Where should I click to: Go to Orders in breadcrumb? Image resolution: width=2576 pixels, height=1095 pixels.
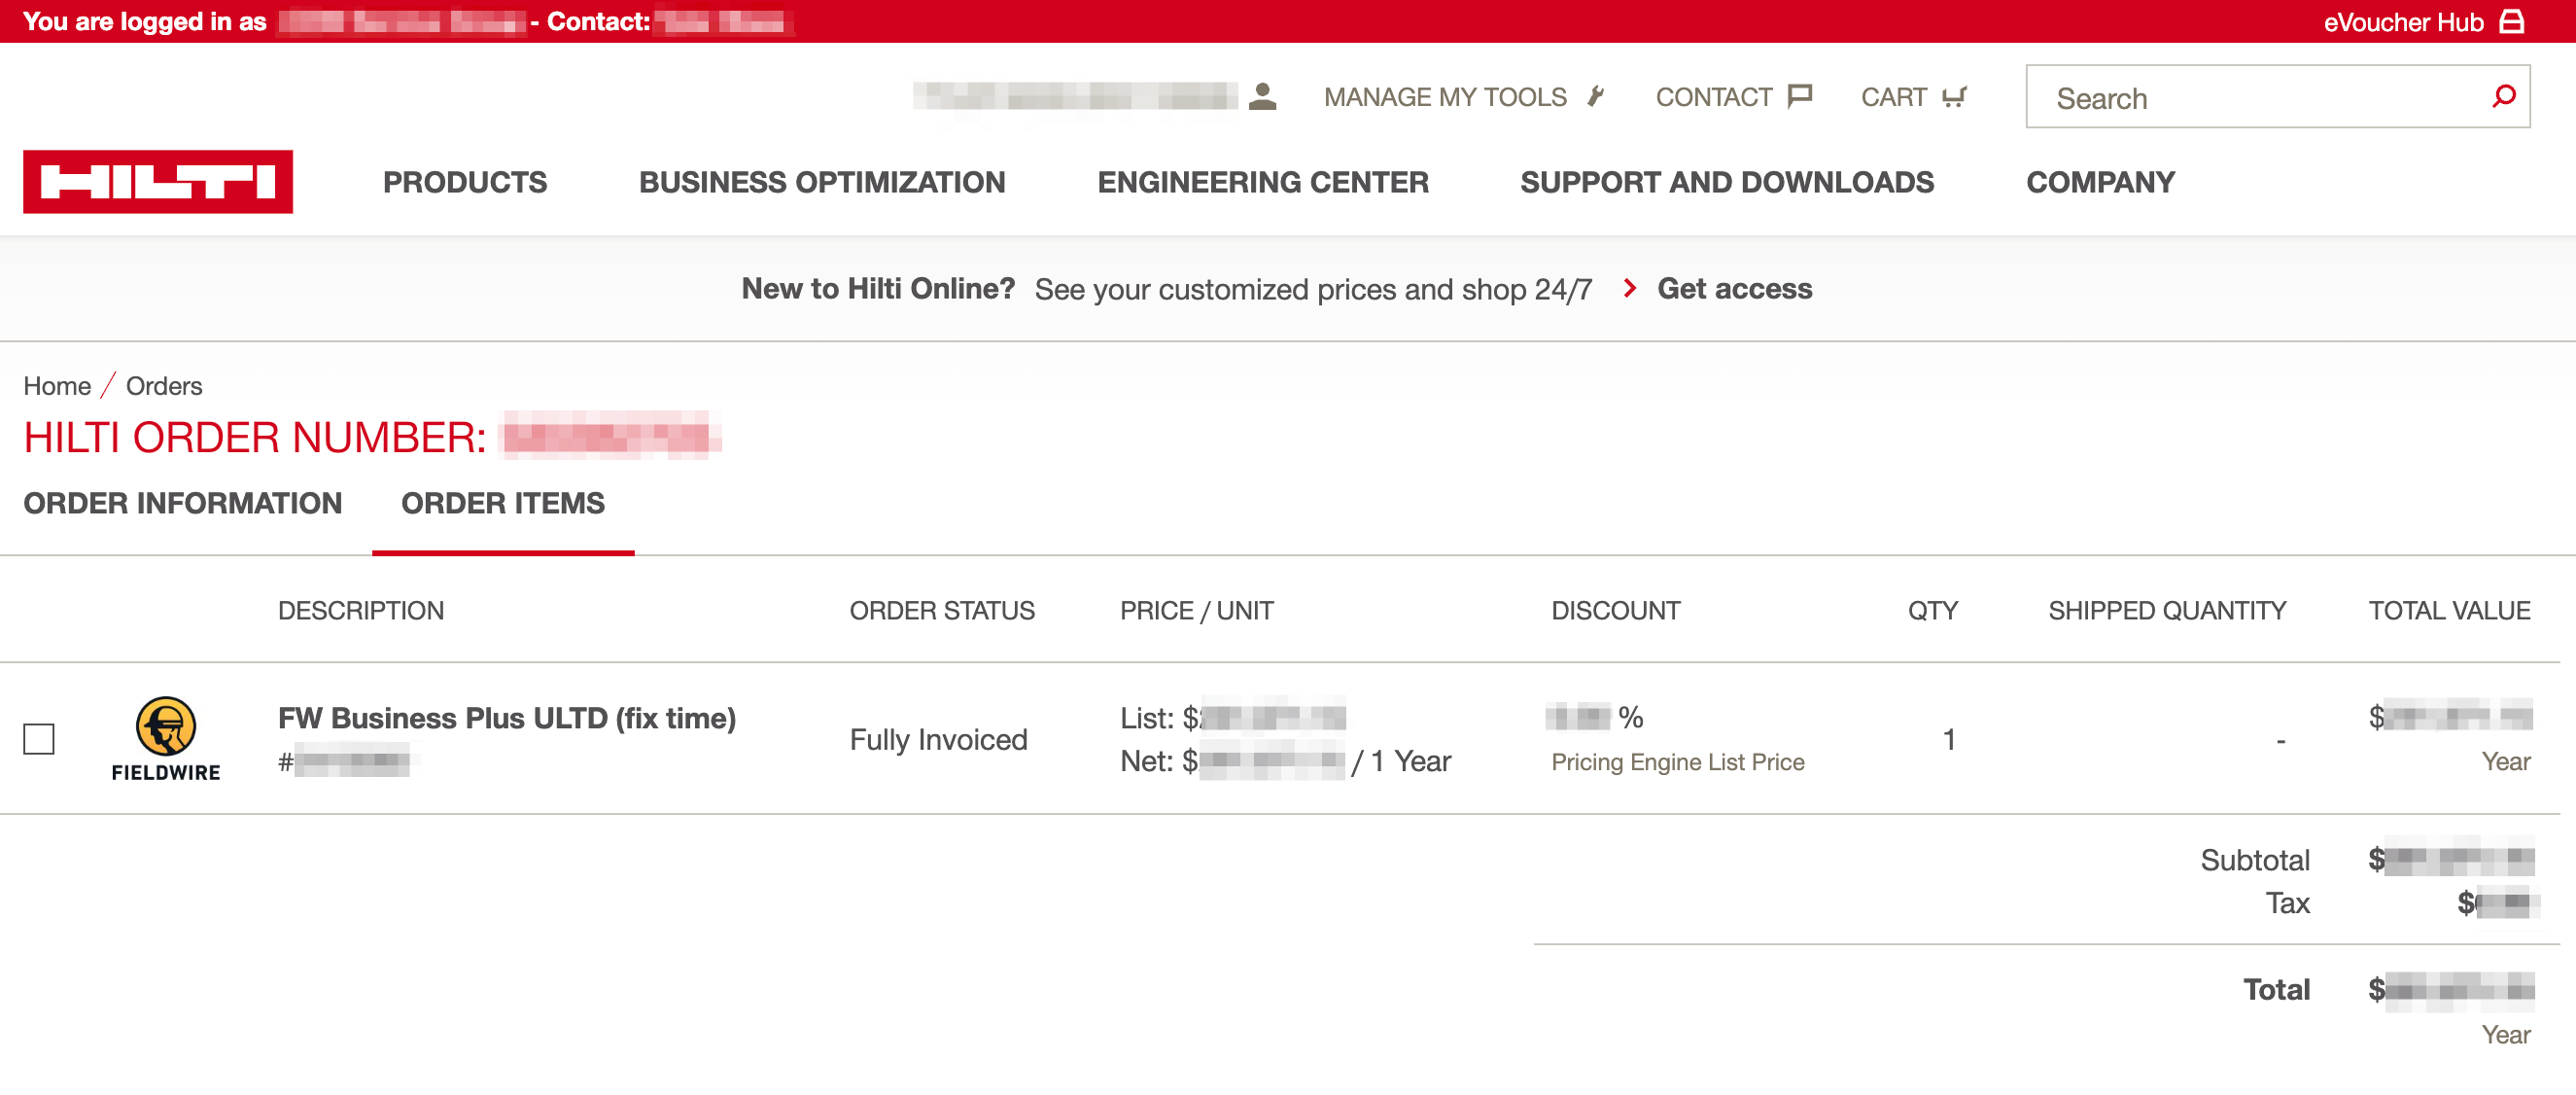point(164,386)
